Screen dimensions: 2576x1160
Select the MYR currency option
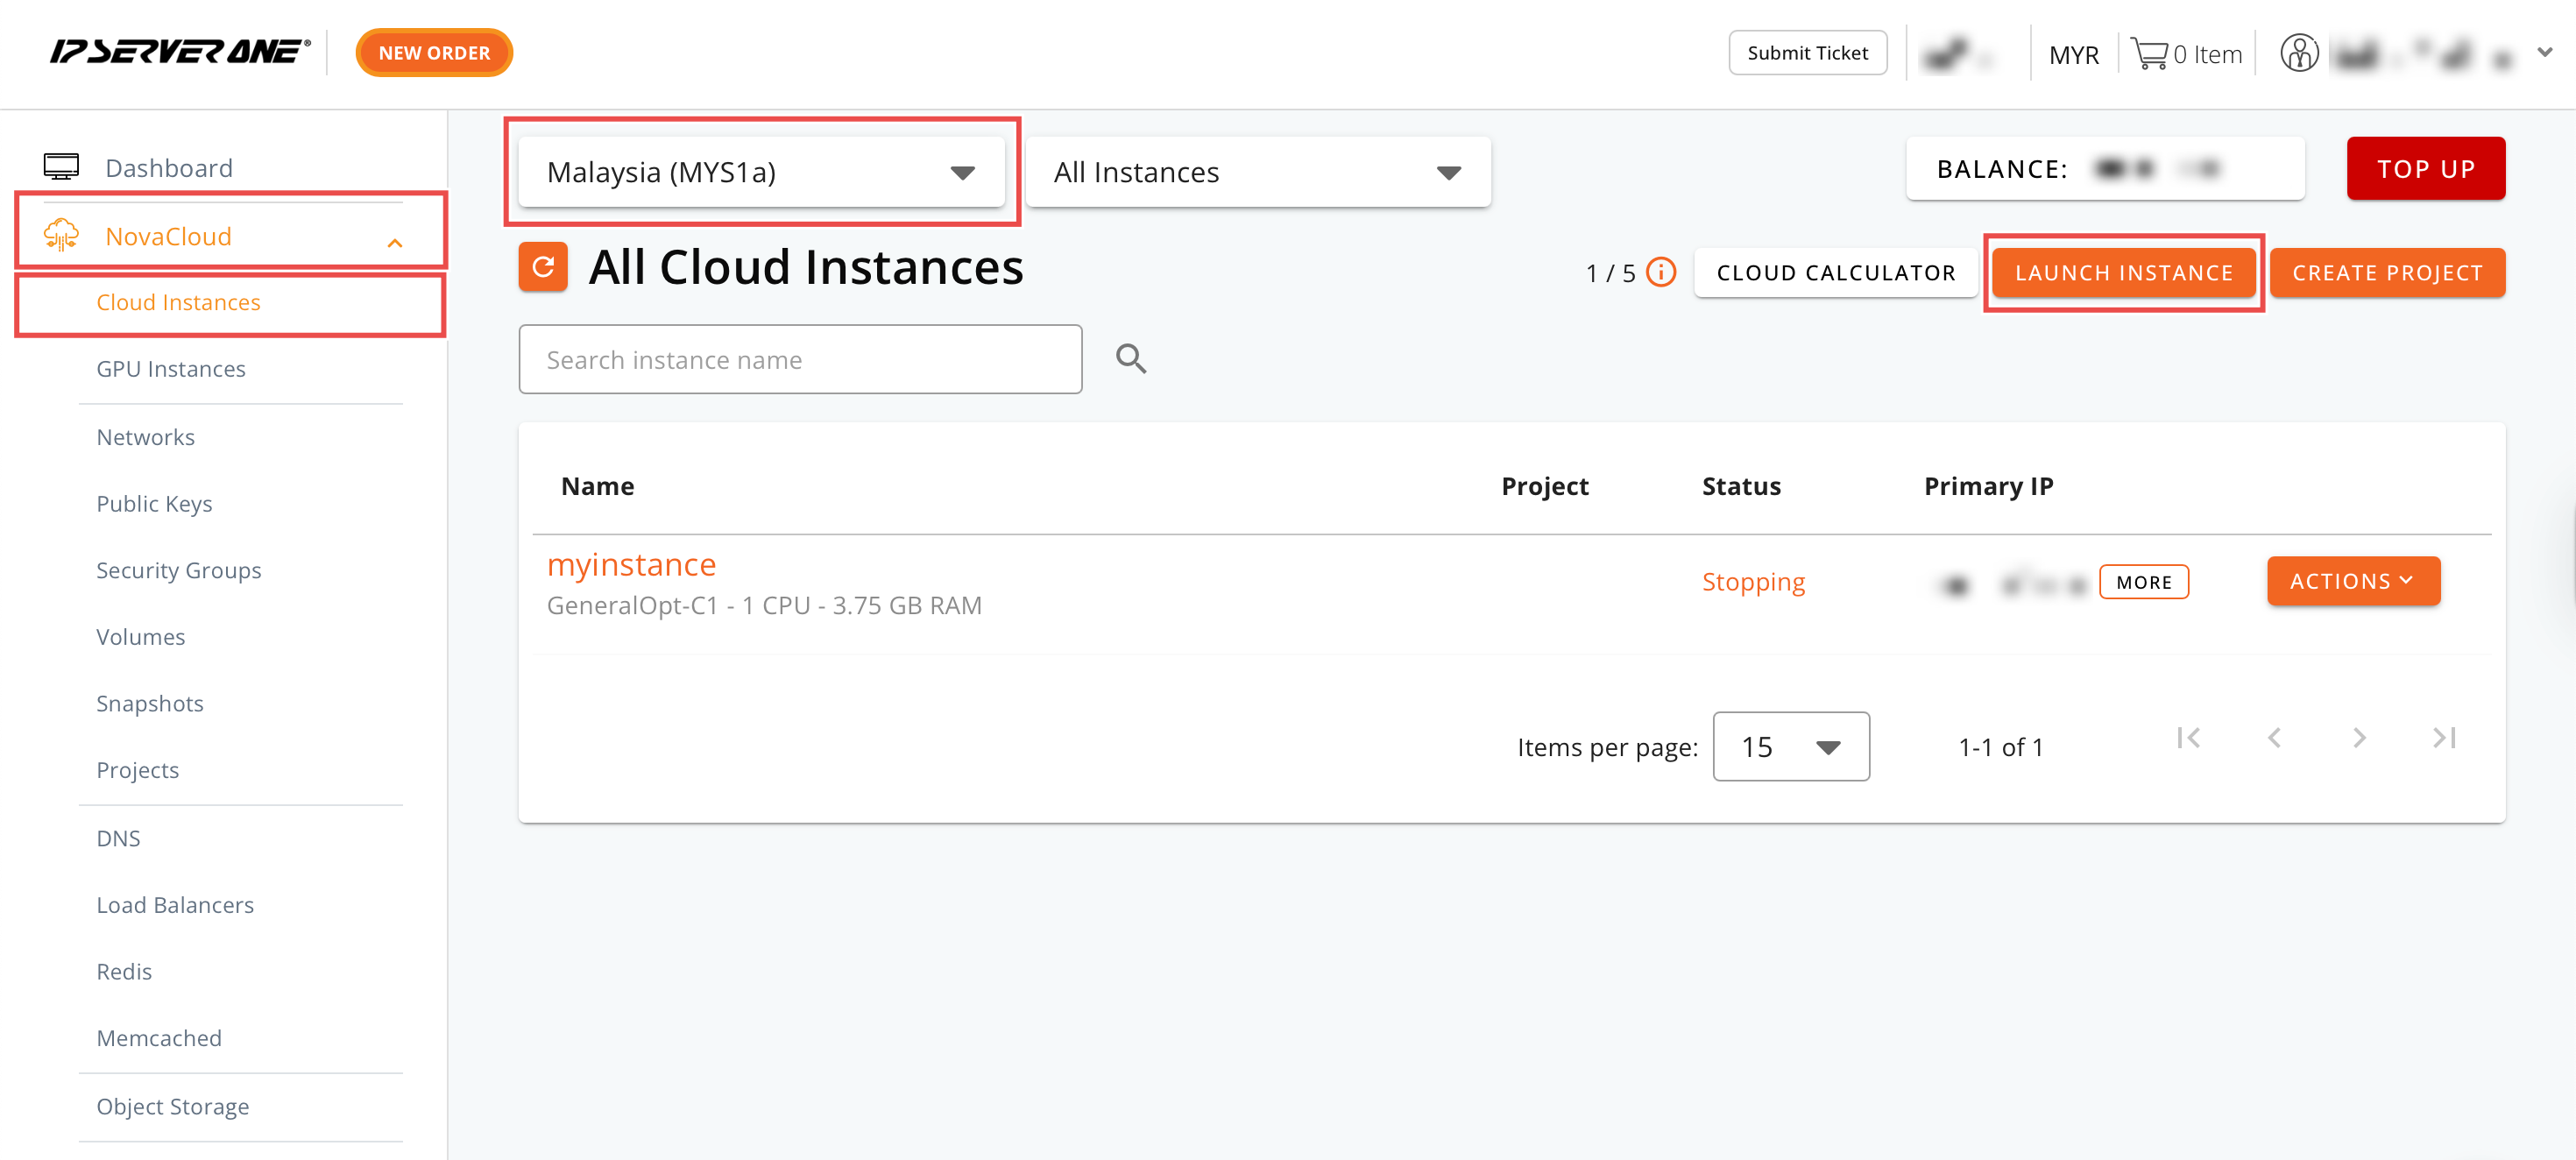click(2074, 54)
